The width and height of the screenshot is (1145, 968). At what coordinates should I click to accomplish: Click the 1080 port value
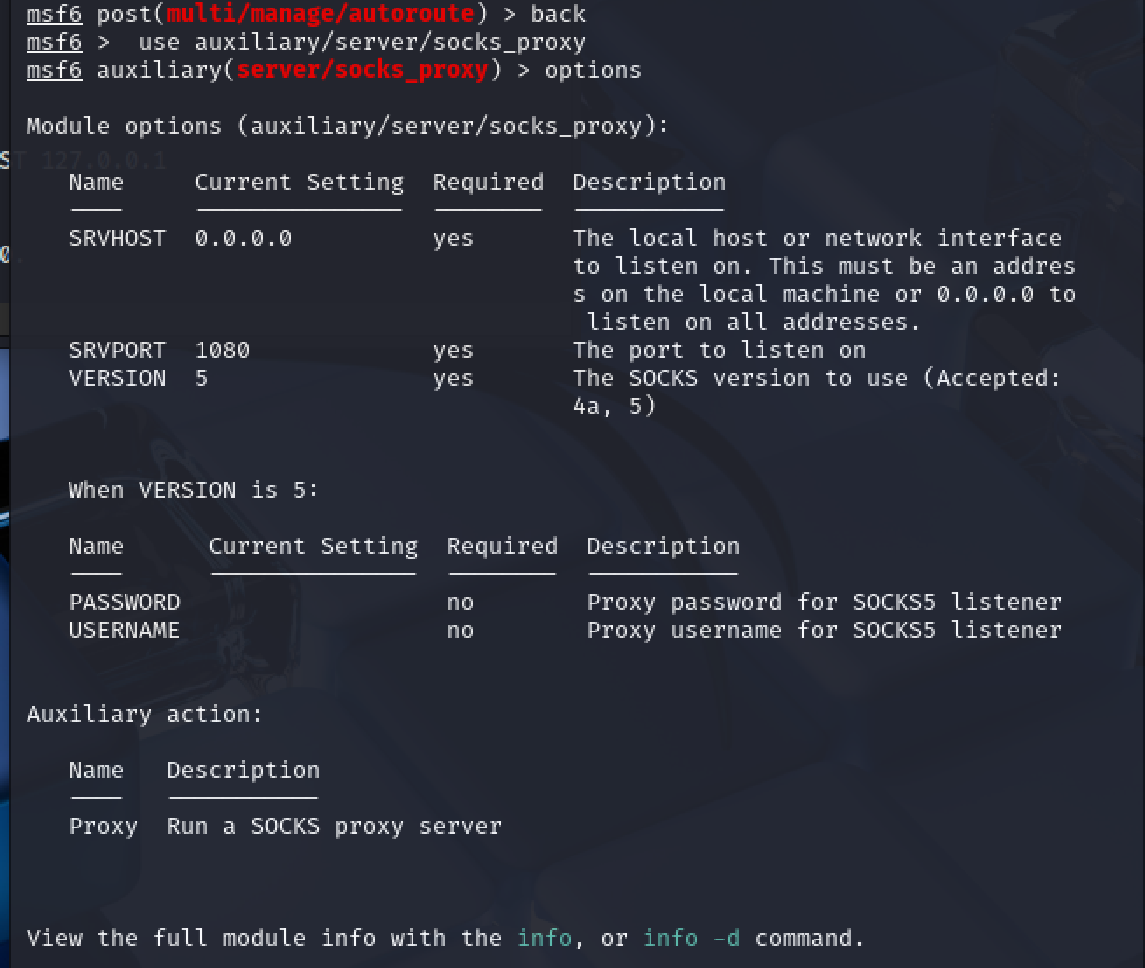(x=222, y=350)
